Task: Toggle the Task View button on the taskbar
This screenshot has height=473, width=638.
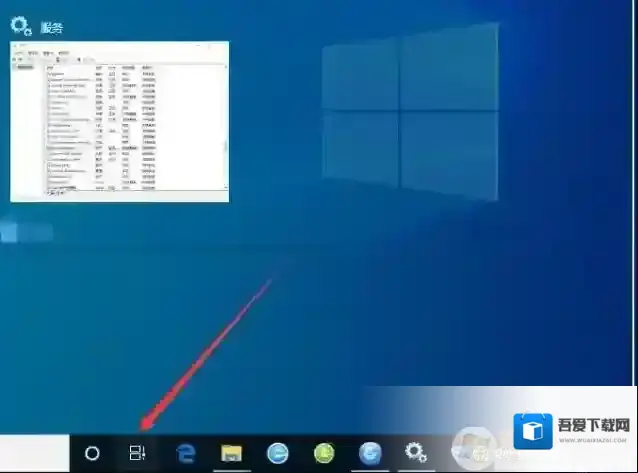Action: tap(138, 453)
